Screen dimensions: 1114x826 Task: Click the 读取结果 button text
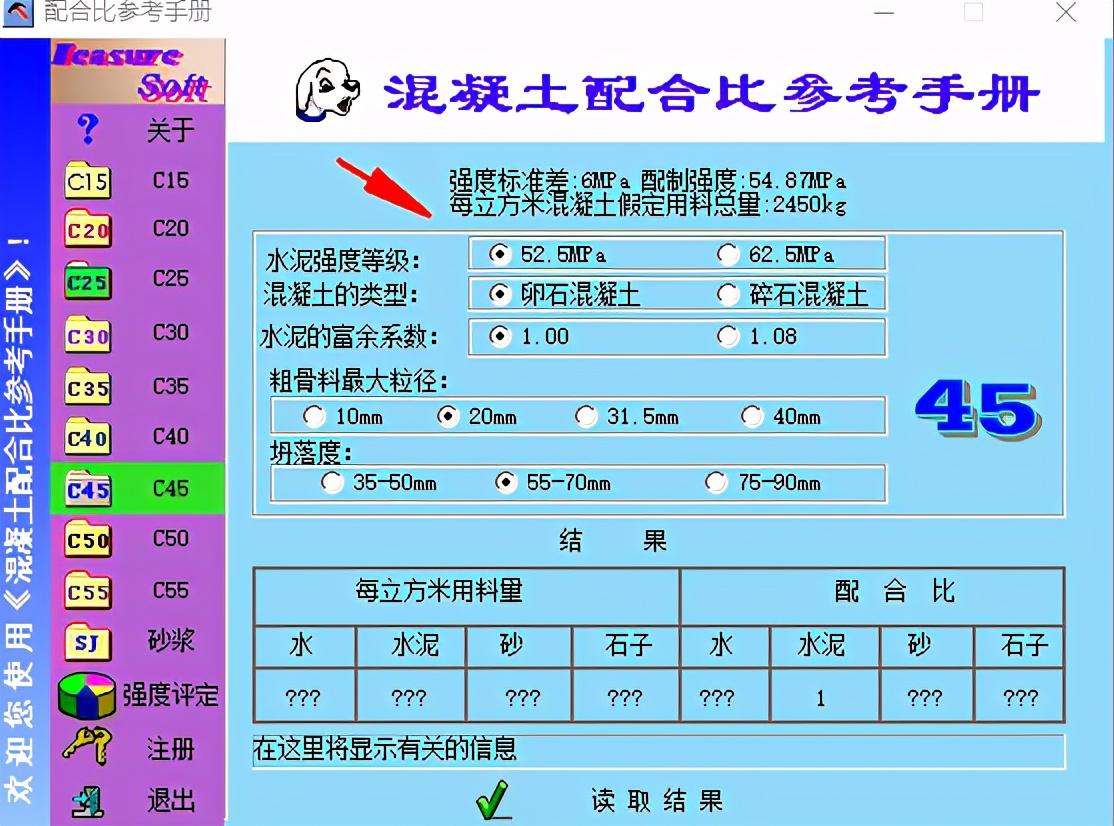656,801
